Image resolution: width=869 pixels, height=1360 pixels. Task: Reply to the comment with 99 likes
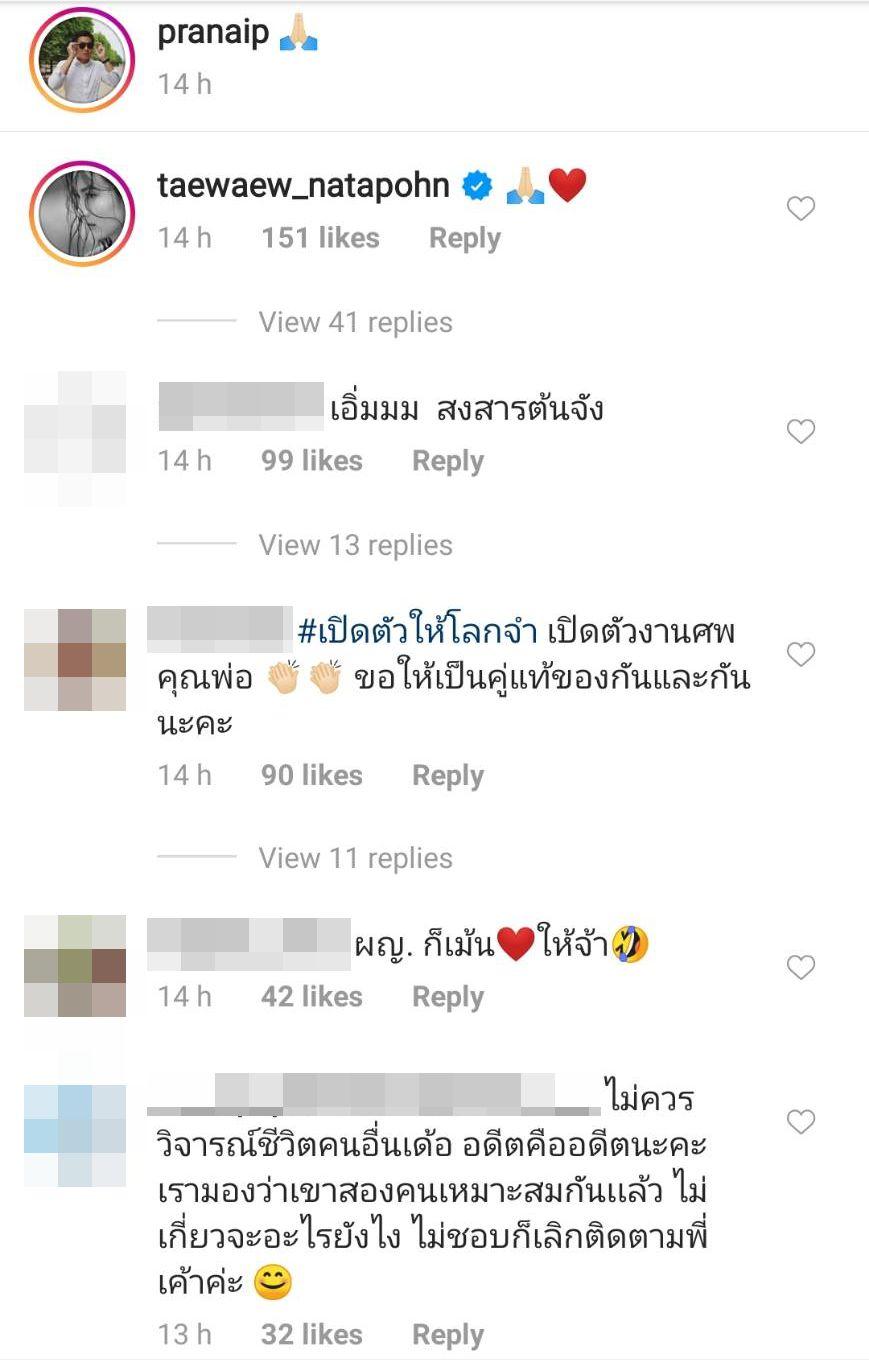click(448, 461)
